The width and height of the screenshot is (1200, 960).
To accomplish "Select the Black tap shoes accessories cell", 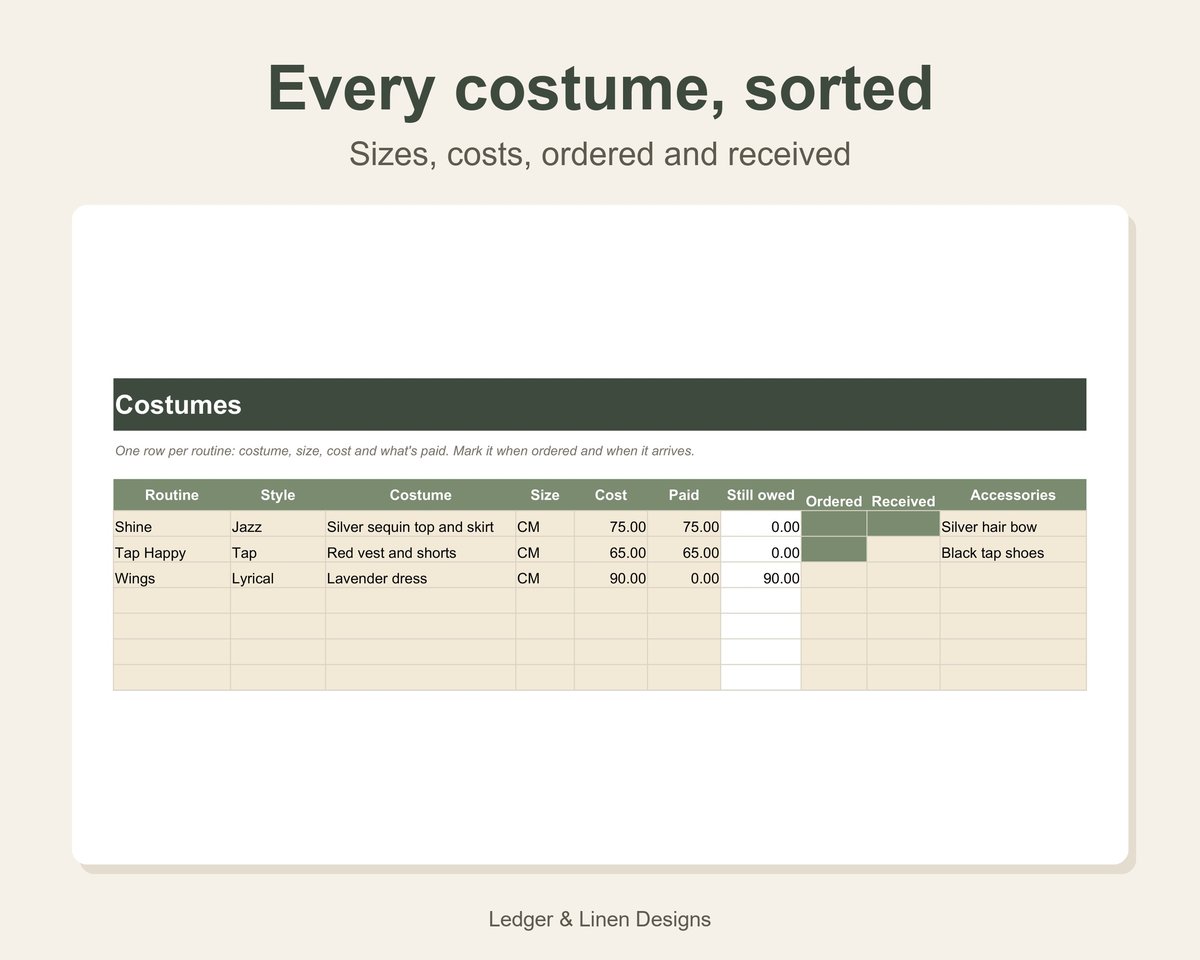I will (x=1013, y=550).
